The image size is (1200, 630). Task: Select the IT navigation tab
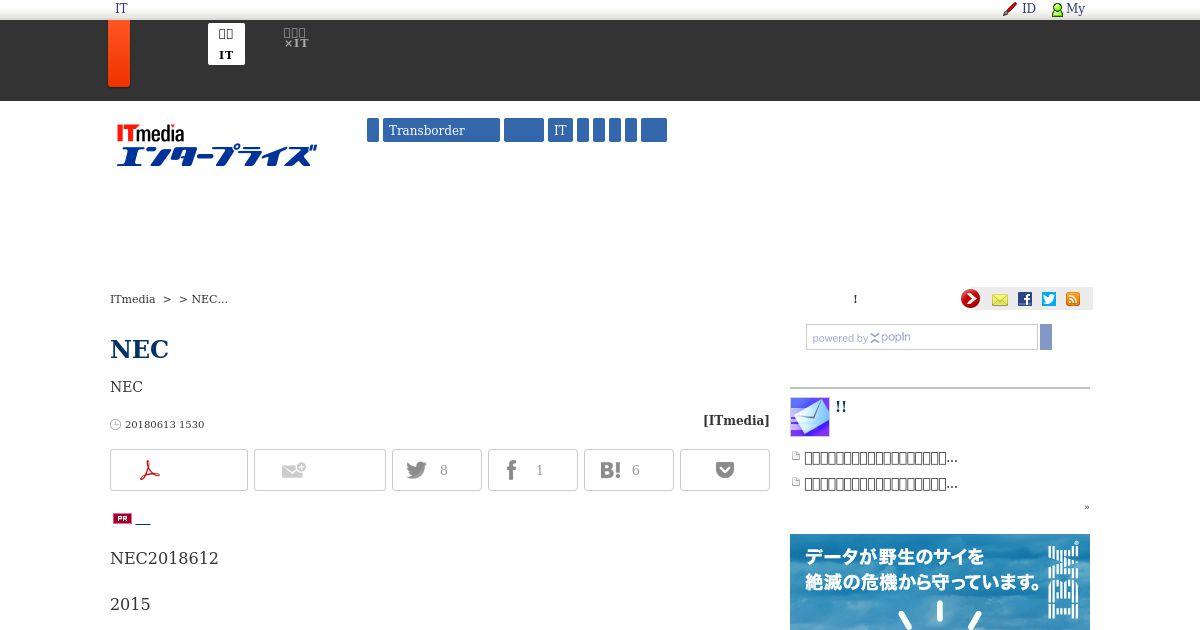[560, 130]
